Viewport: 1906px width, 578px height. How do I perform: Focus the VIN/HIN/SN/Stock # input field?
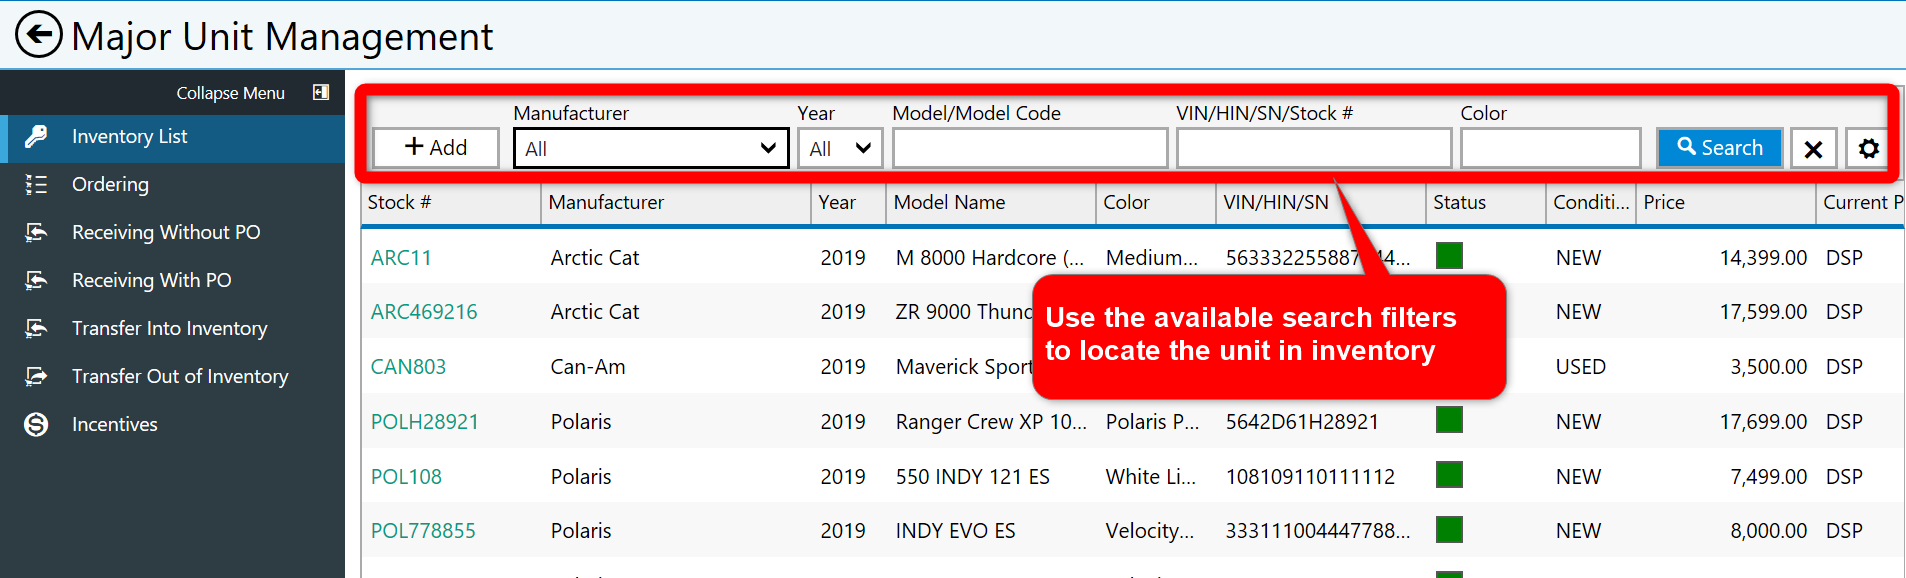tap(1314, 148)
